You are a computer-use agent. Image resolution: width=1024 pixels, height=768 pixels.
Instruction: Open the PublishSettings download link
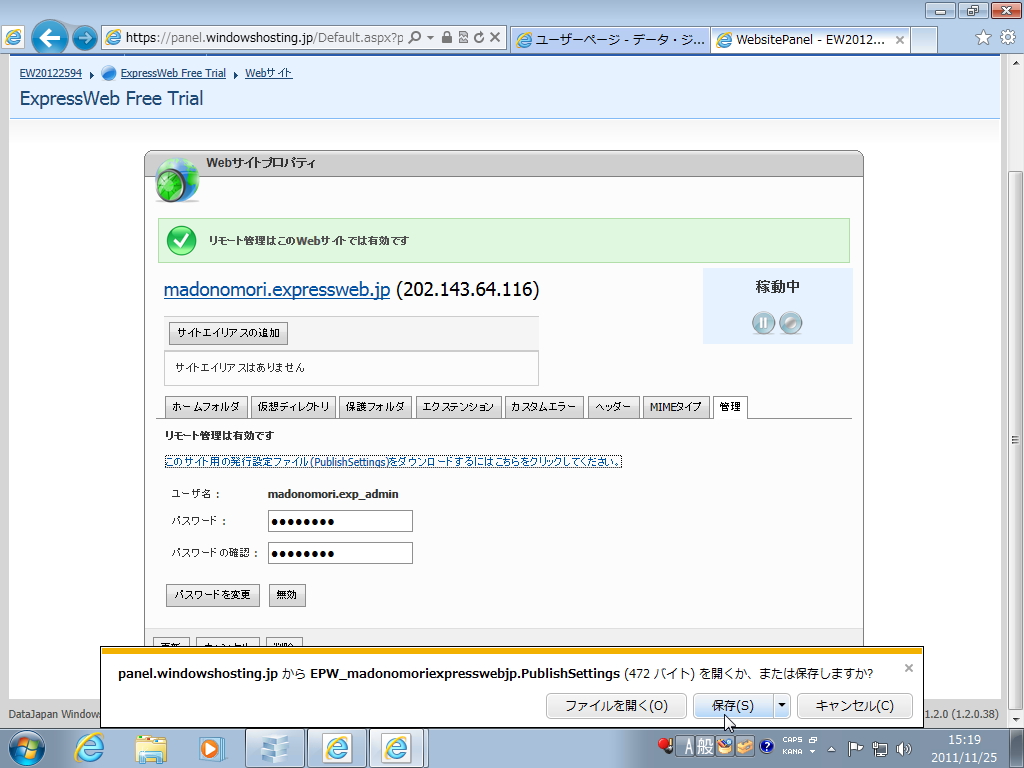click(393, 461)
